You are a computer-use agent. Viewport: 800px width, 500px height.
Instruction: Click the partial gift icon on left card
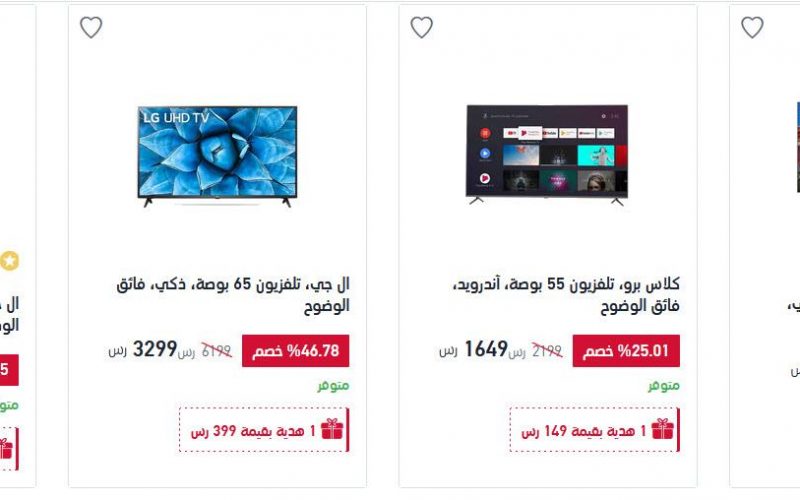pyautogui.click(x=5, y=449)
